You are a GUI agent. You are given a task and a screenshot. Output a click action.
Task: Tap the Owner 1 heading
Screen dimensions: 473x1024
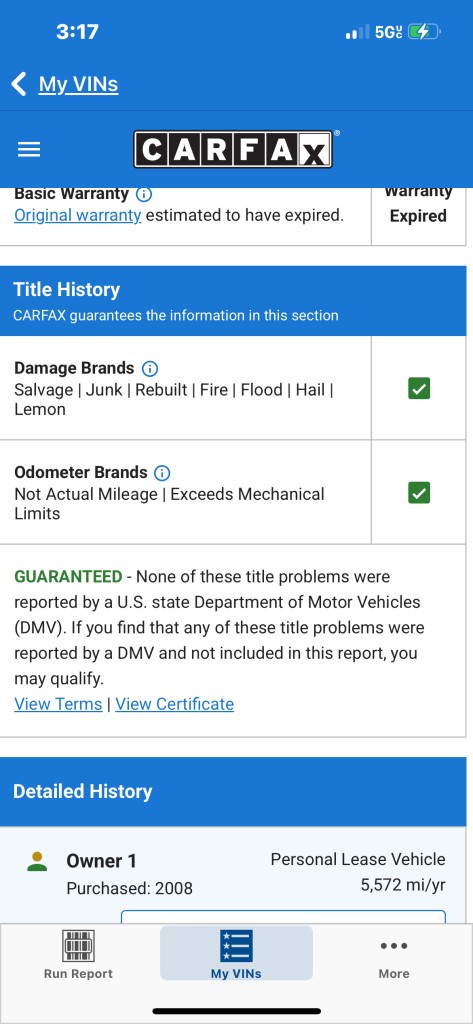pyautogui.click(x=101, y=861)
